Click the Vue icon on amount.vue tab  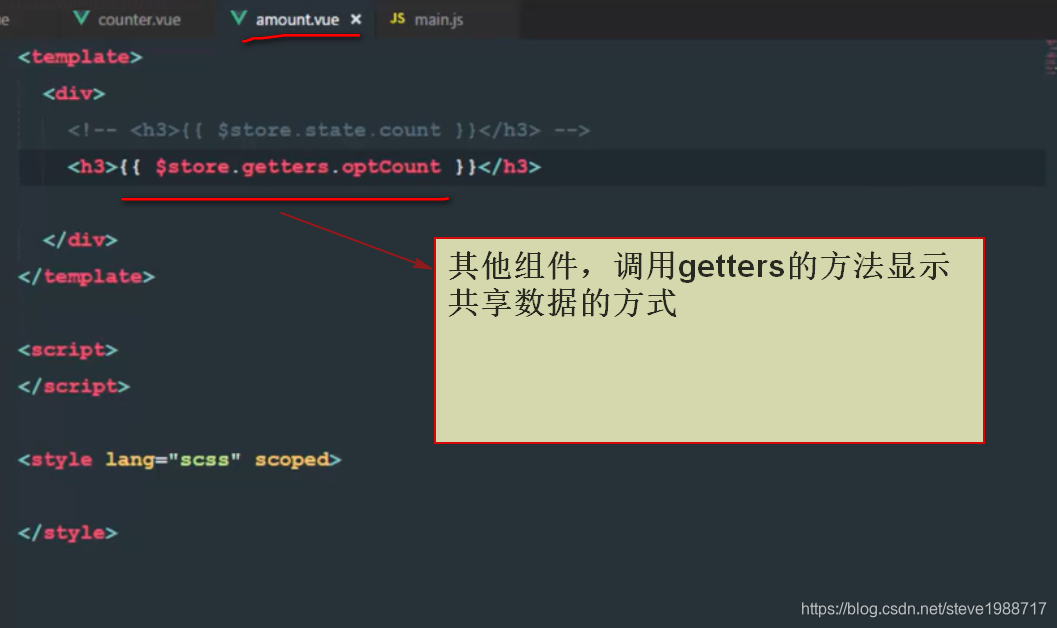click(239, 18)
